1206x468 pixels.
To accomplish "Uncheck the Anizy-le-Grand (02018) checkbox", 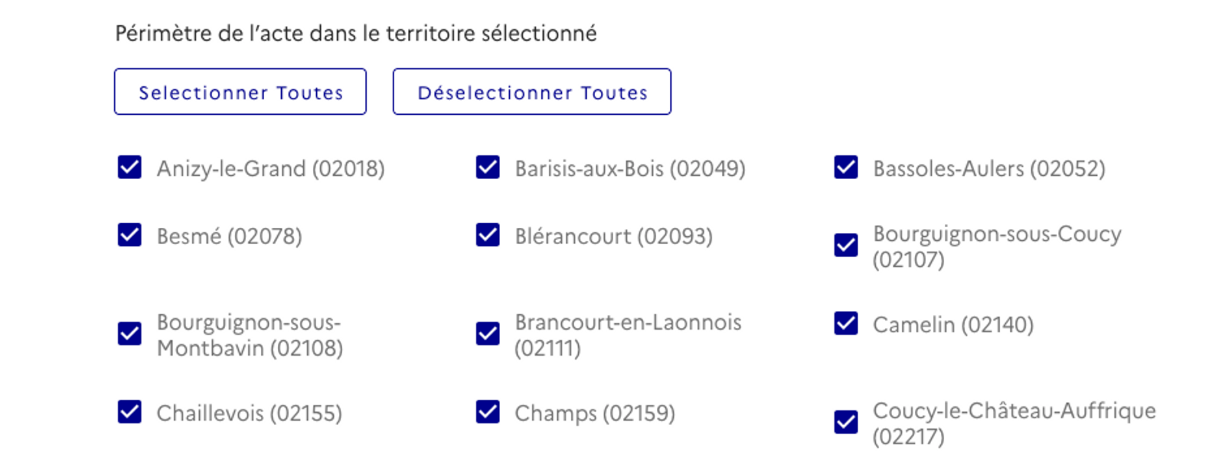I will (x=130, y=167).
